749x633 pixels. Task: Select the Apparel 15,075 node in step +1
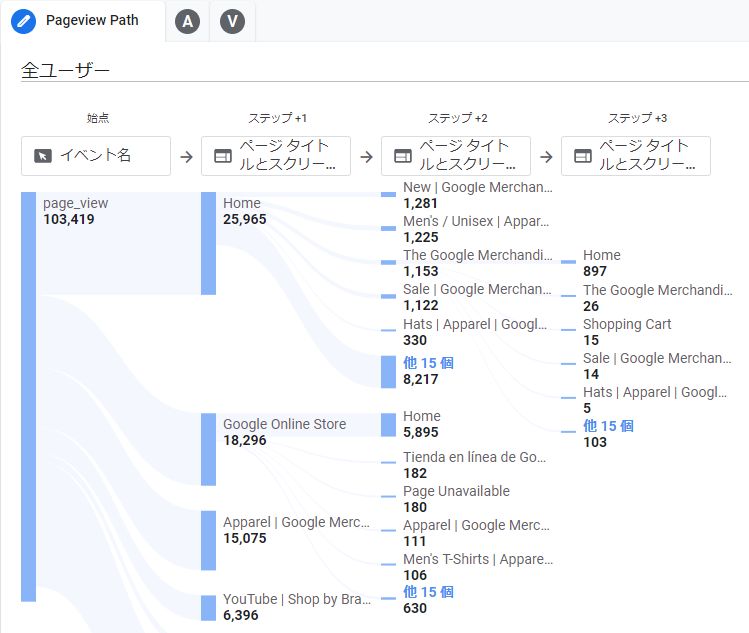pos(208,540)
